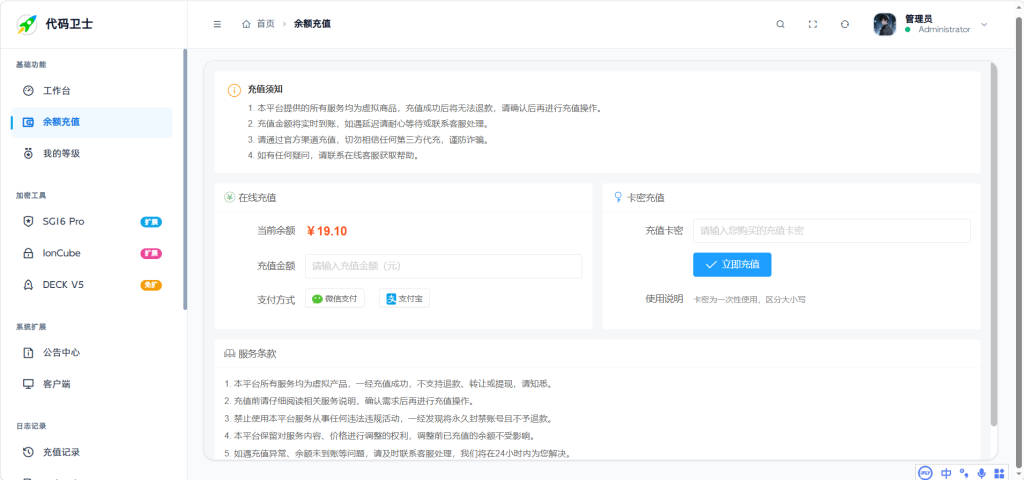Expand the 管理员 user dropdown arrow

pyautogui.click(x=985, y=25)
